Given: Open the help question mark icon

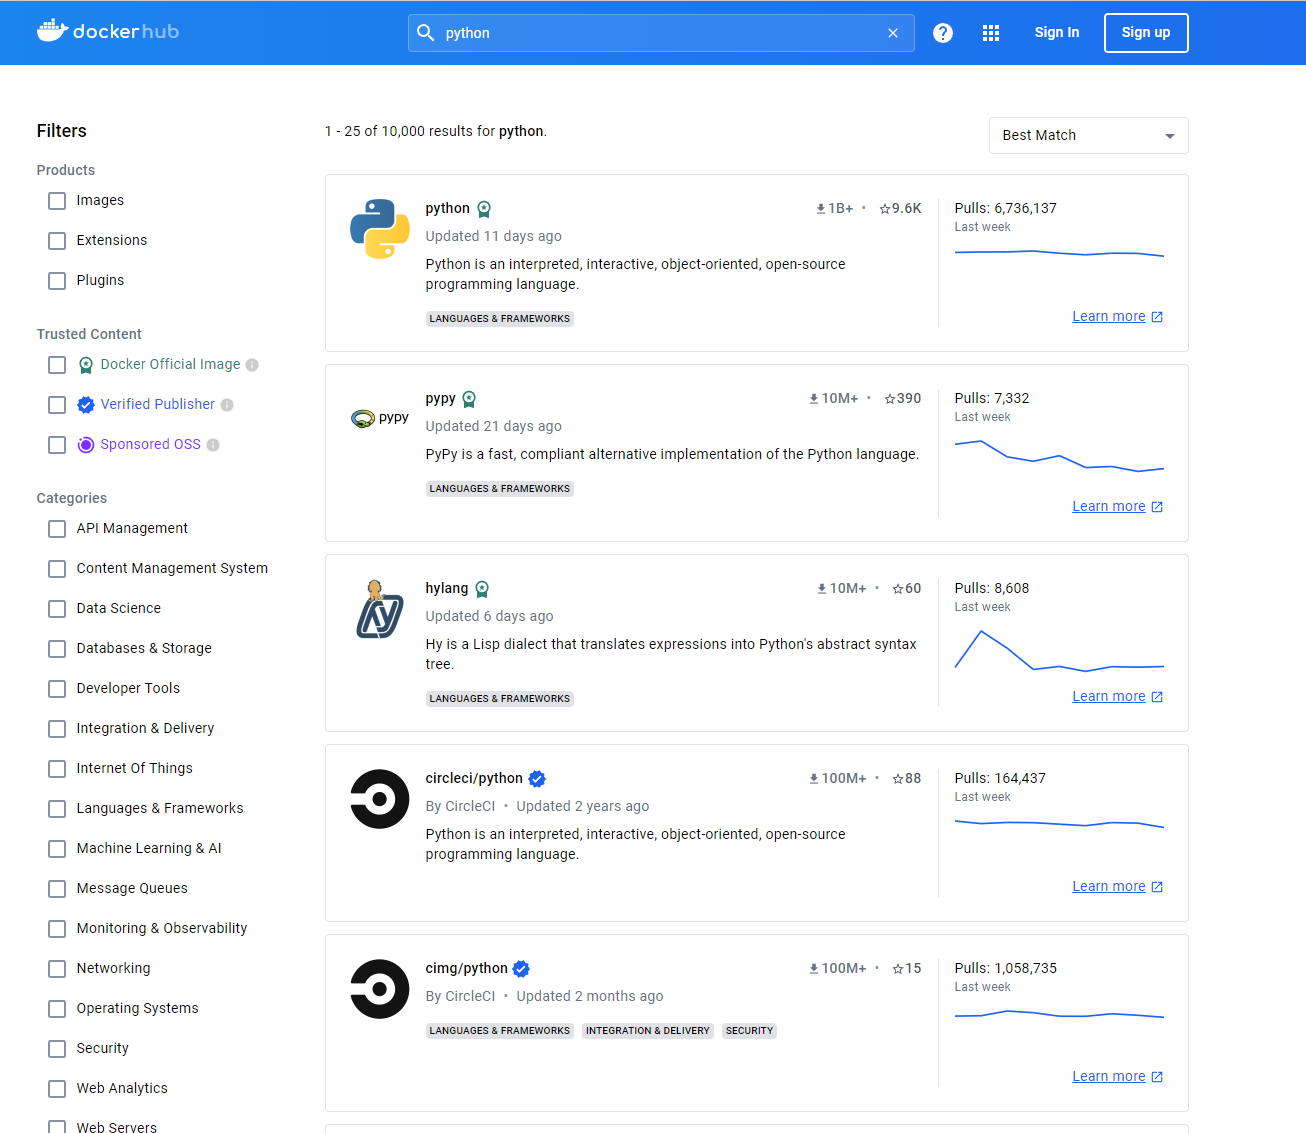Looking at the screenshot, I should (943, 33).
